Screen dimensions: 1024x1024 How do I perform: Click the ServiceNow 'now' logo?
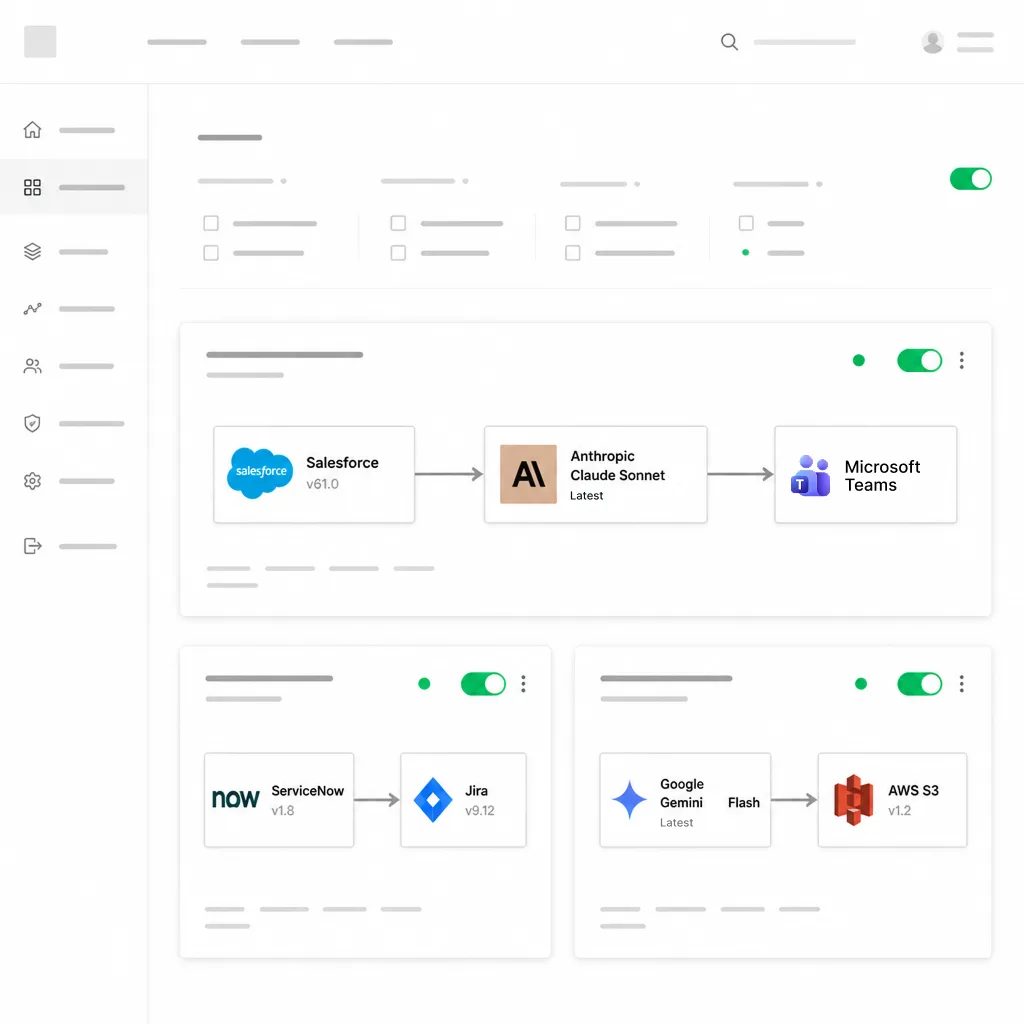(x=235, y=799)
